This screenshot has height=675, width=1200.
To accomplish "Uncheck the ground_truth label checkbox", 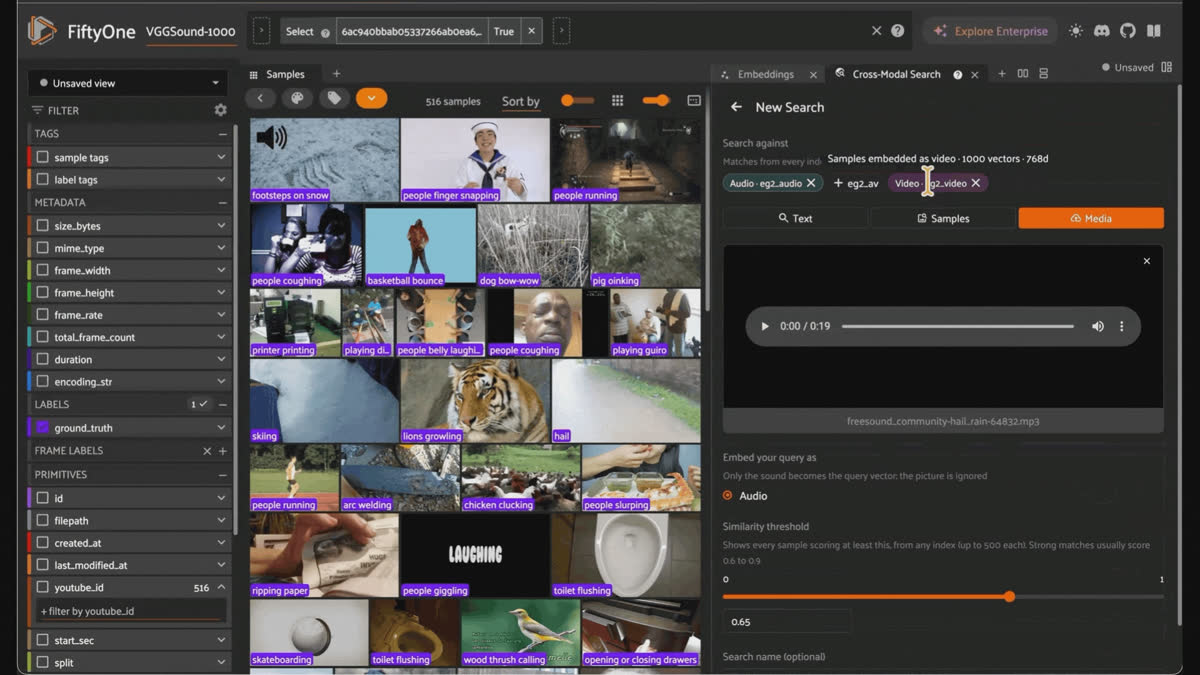I will [43, 428].
